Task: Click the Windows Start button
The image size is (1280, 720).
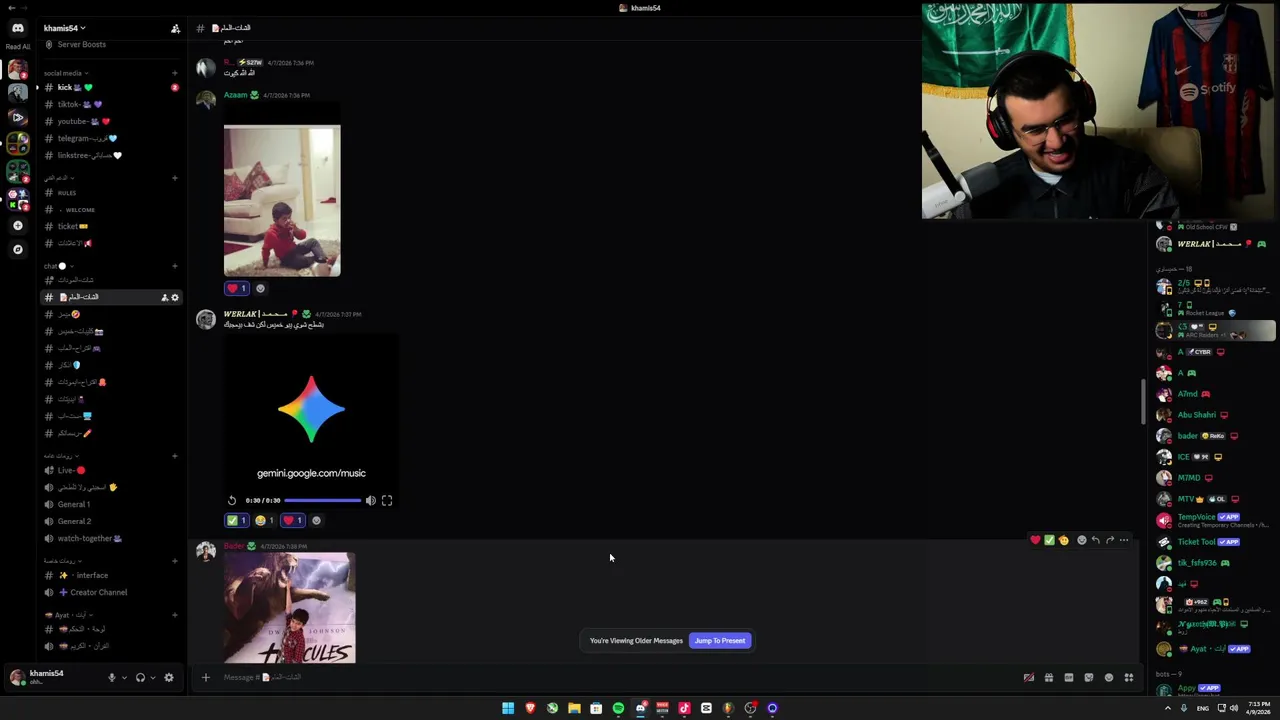Action: (508, 708)
